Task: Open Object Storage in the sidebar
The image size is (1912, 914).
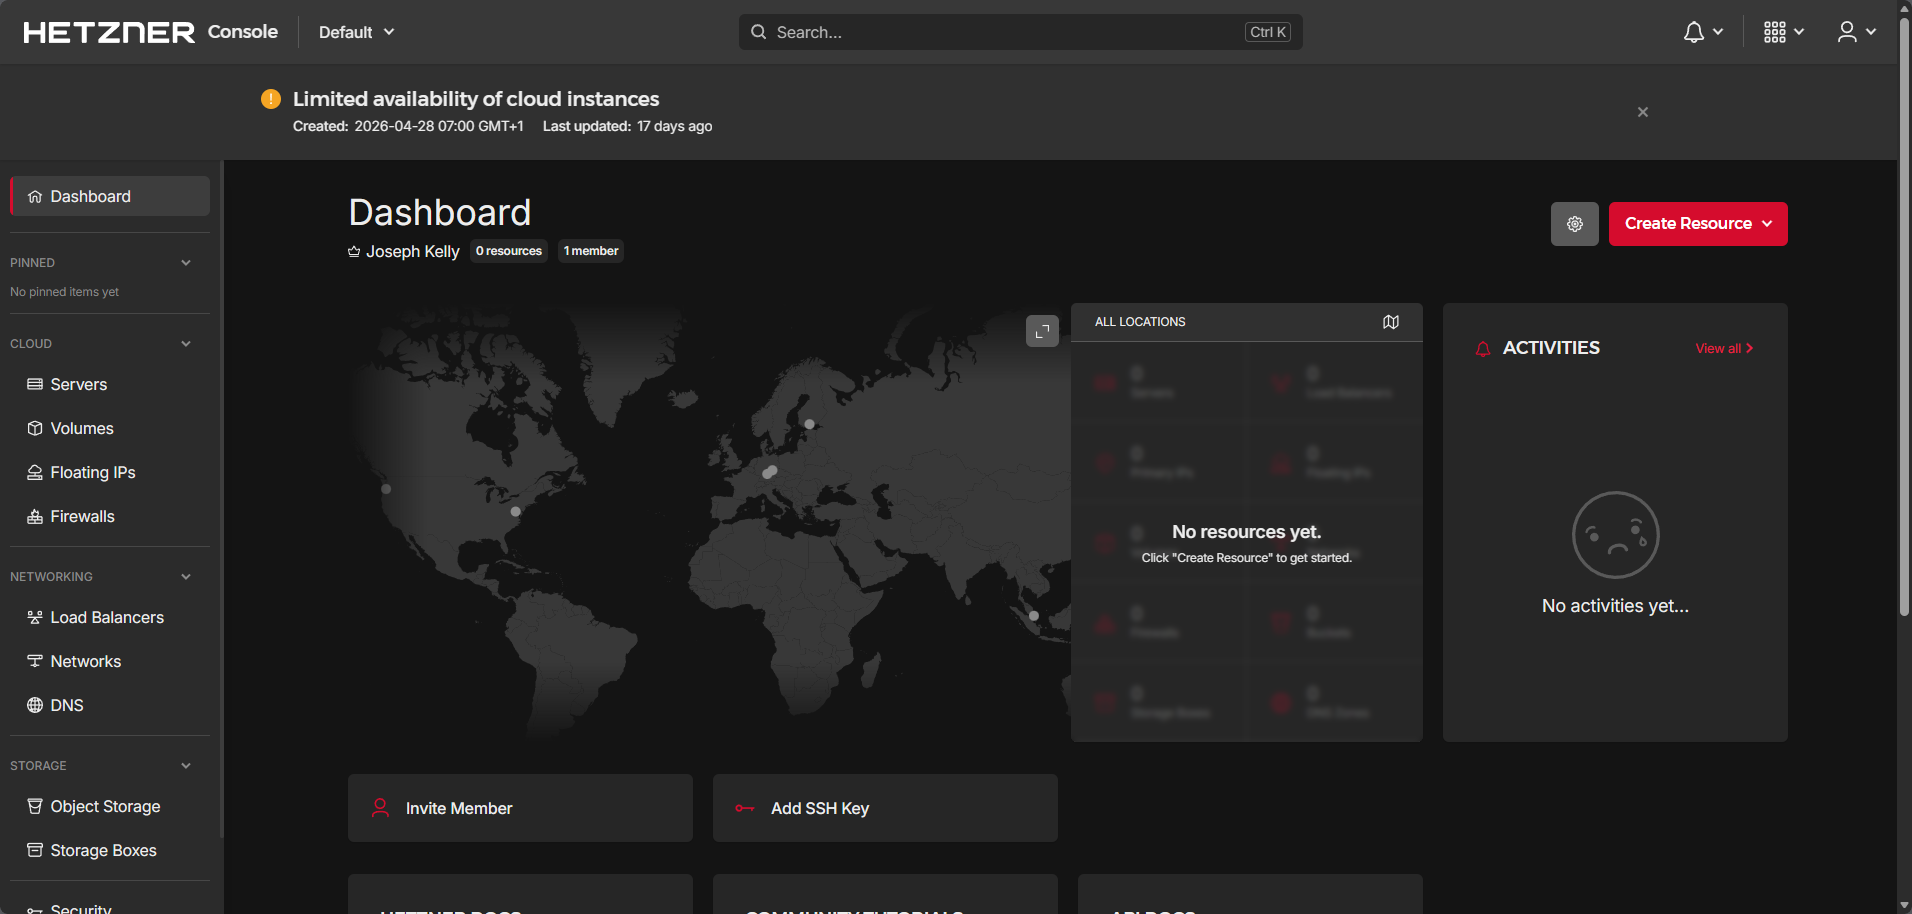Action: point(110,806)
